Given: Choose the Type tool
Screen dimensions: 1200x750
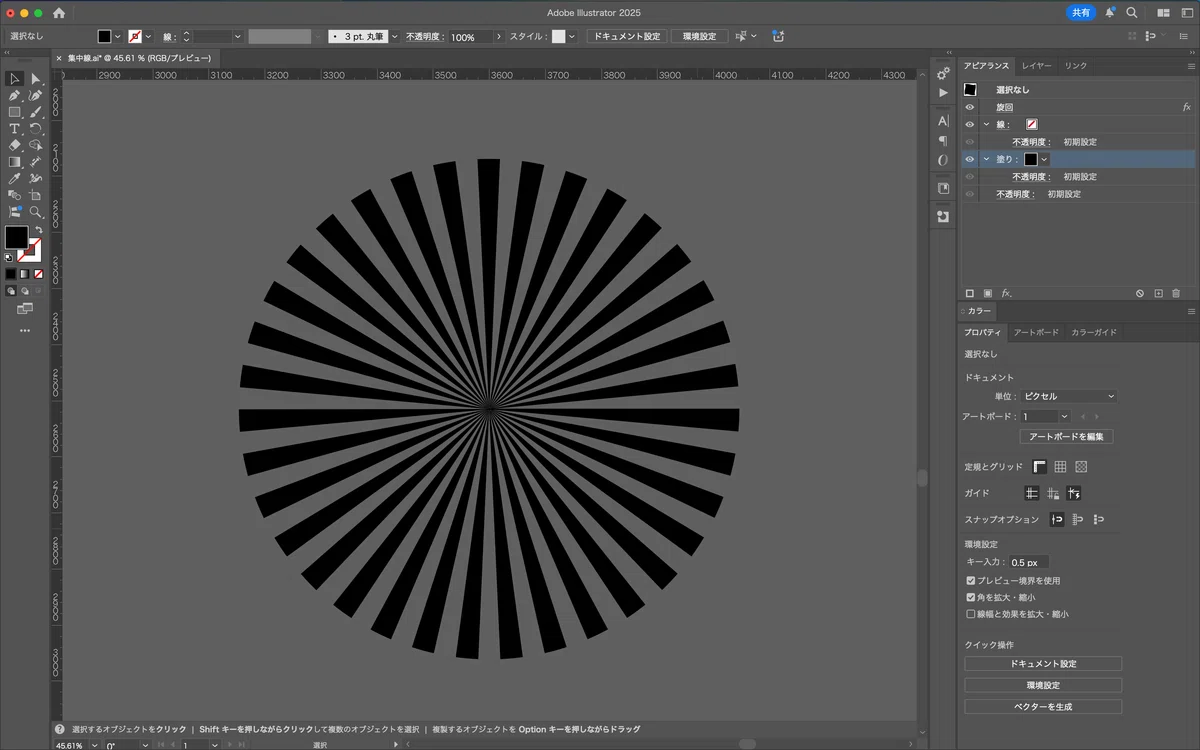Looking at the screenshot, I should 15,128.
